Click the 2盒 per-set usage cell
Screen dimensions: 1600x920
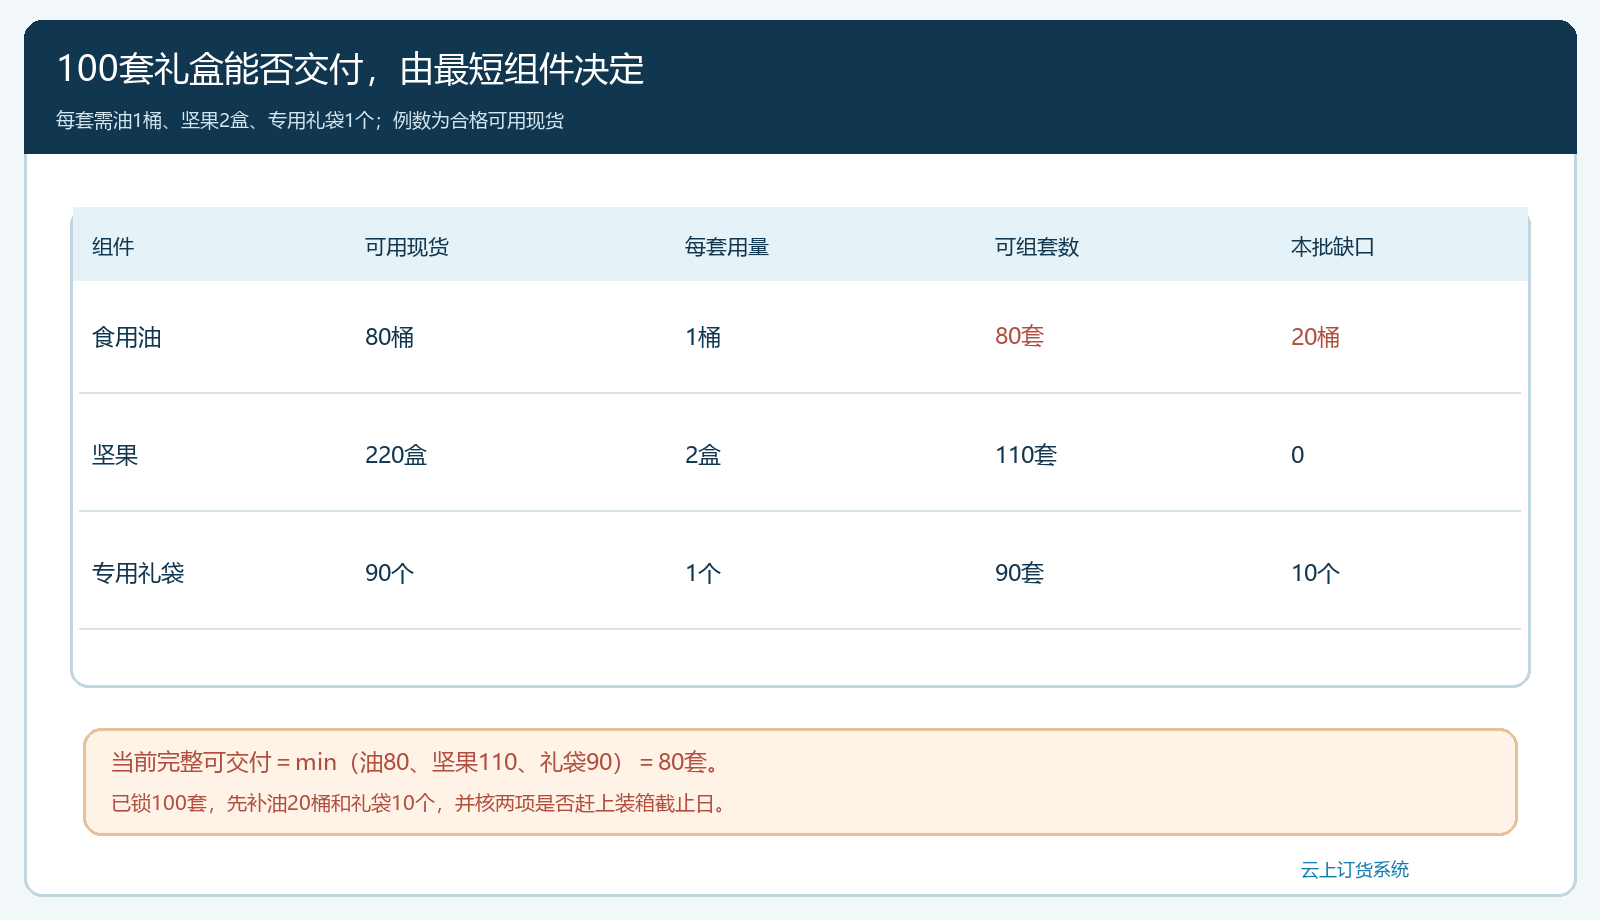pos(703,455)
